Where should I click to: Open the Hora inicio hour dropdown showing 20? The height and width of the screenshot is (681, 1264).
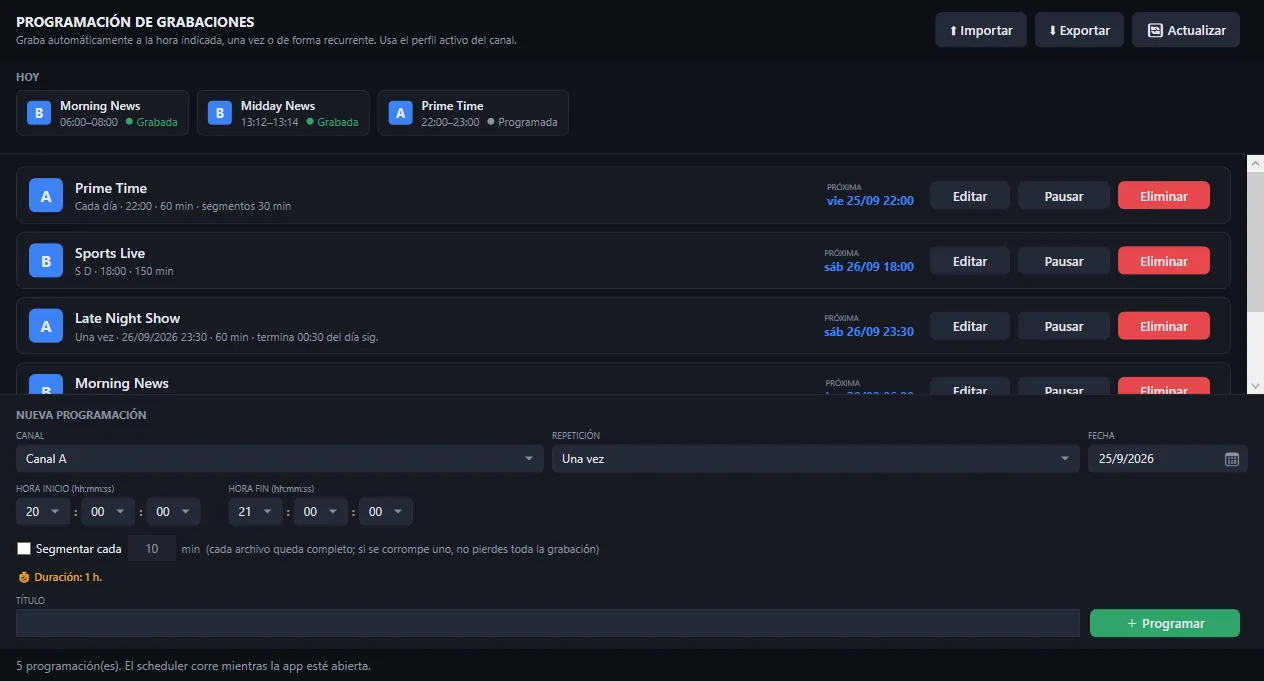pos(43,512)
